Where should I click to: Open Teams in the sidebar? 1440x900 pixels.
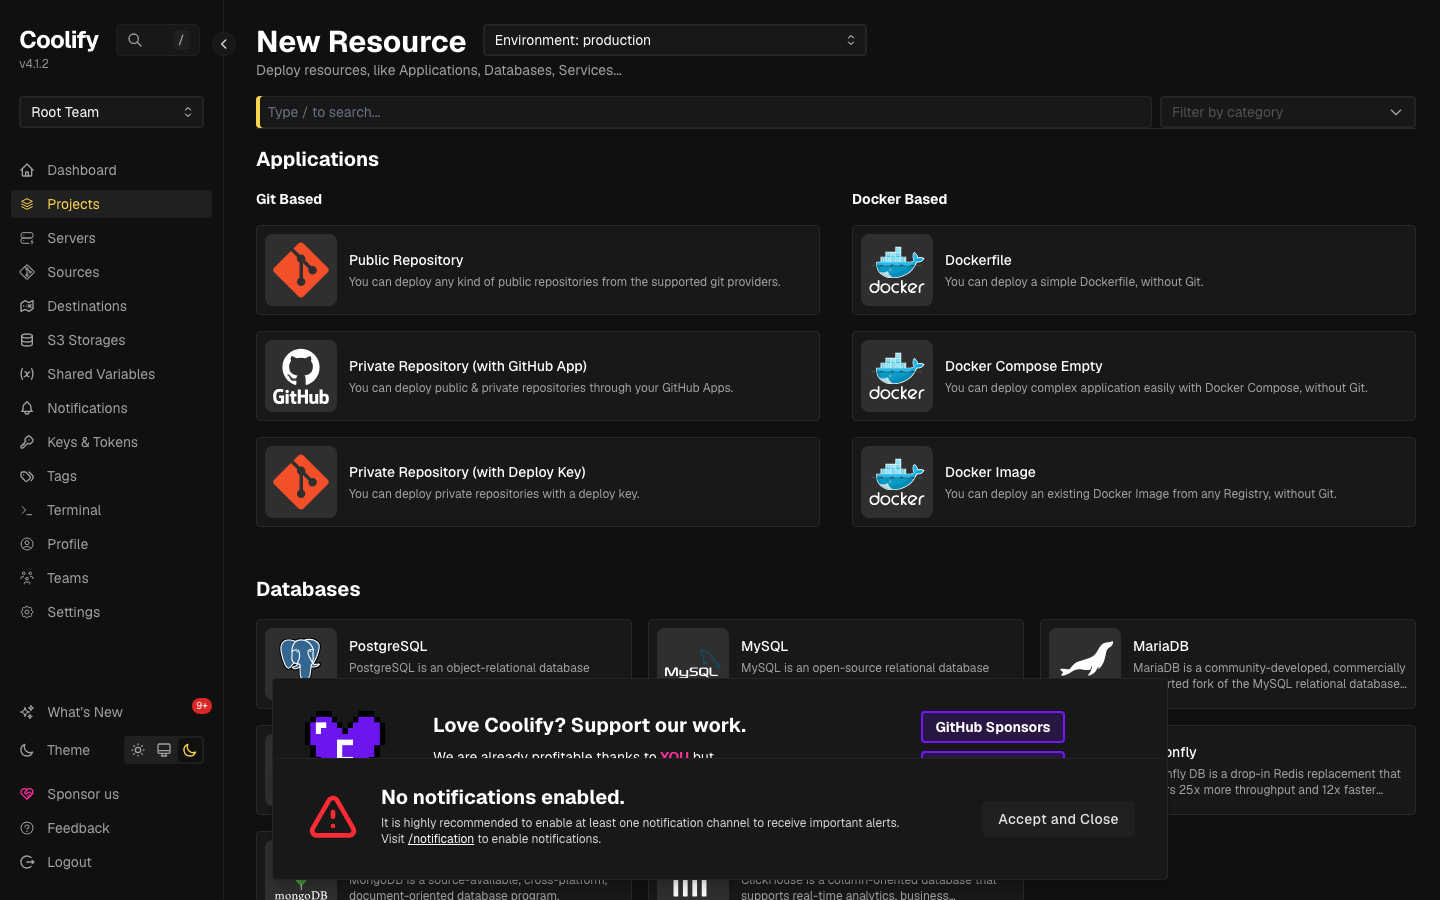[111, 578]
